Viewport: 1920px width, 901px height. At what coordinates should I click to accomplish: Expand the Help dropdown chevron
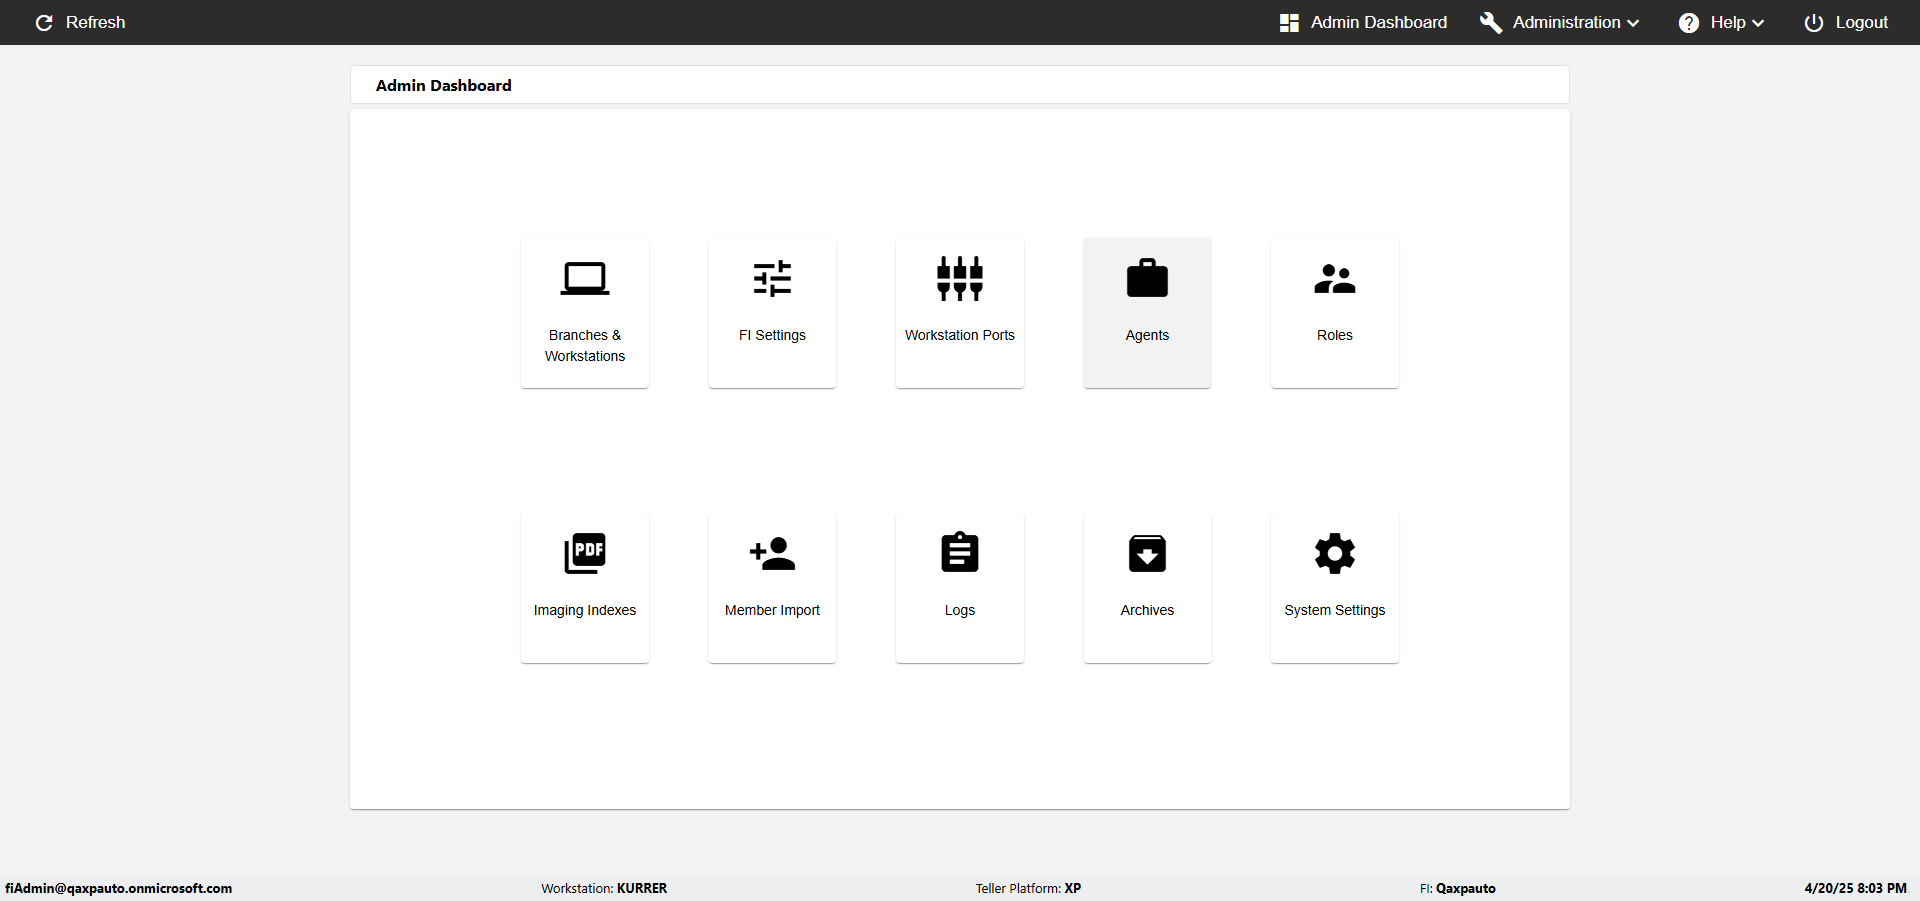tap(1758, 23)
